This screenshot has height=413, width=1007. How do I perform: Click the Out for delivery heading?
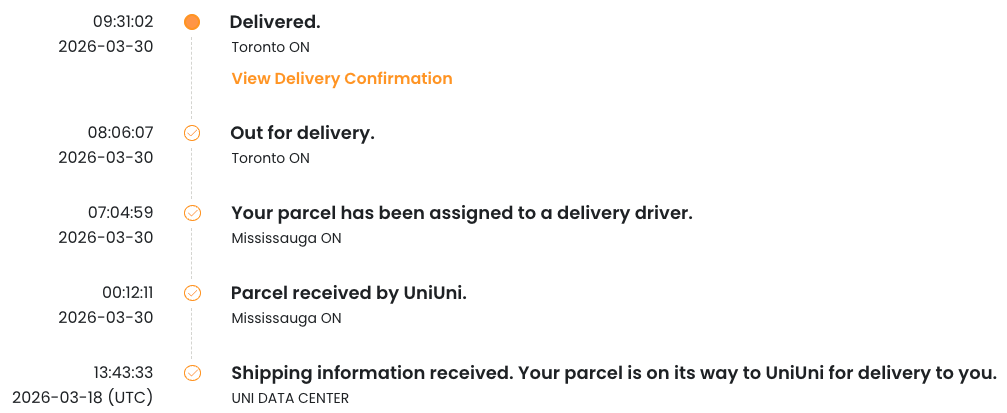pos(302,133)
